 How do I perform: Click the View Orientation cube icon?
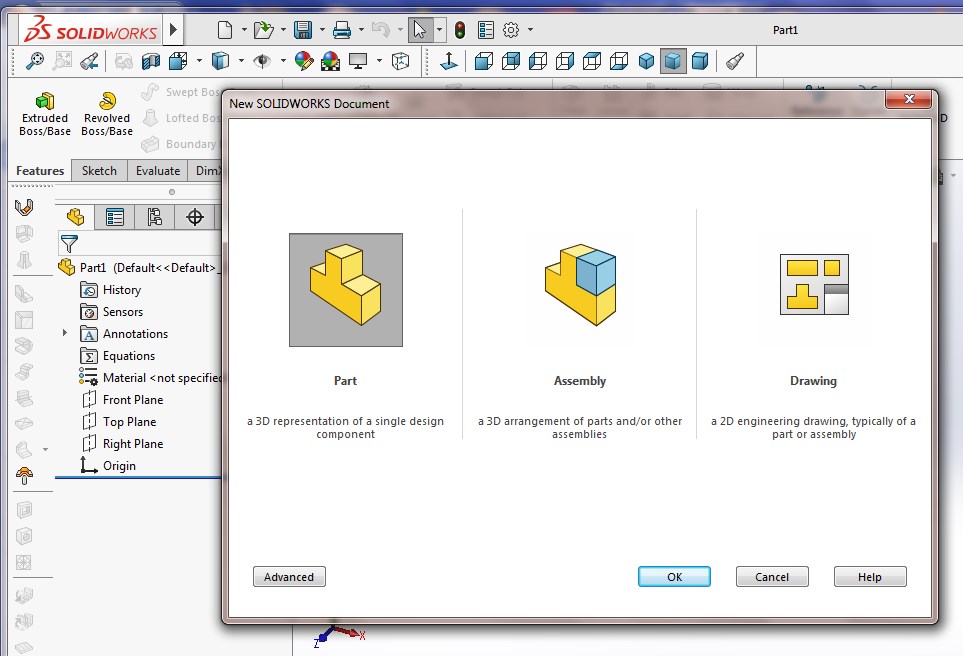(x=177, y=61)
